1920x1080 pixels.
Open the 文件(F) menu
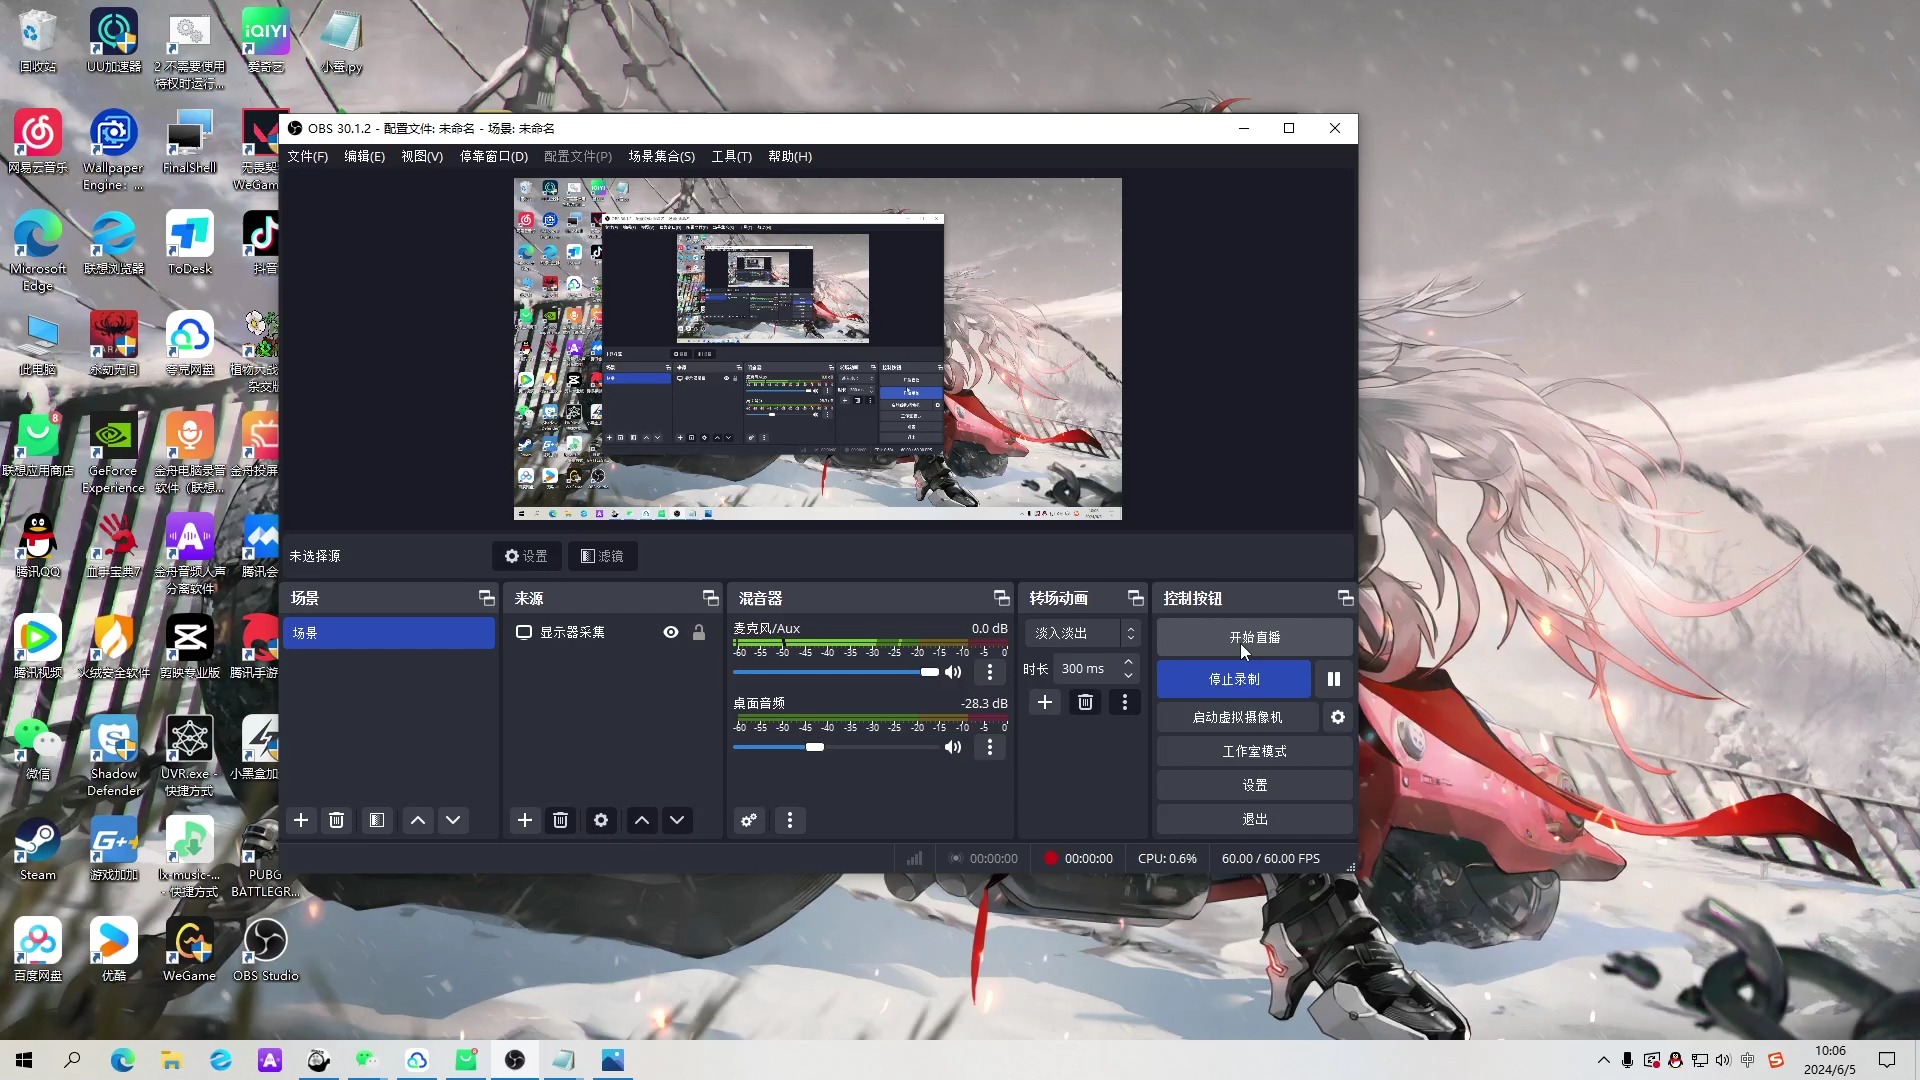307,156
